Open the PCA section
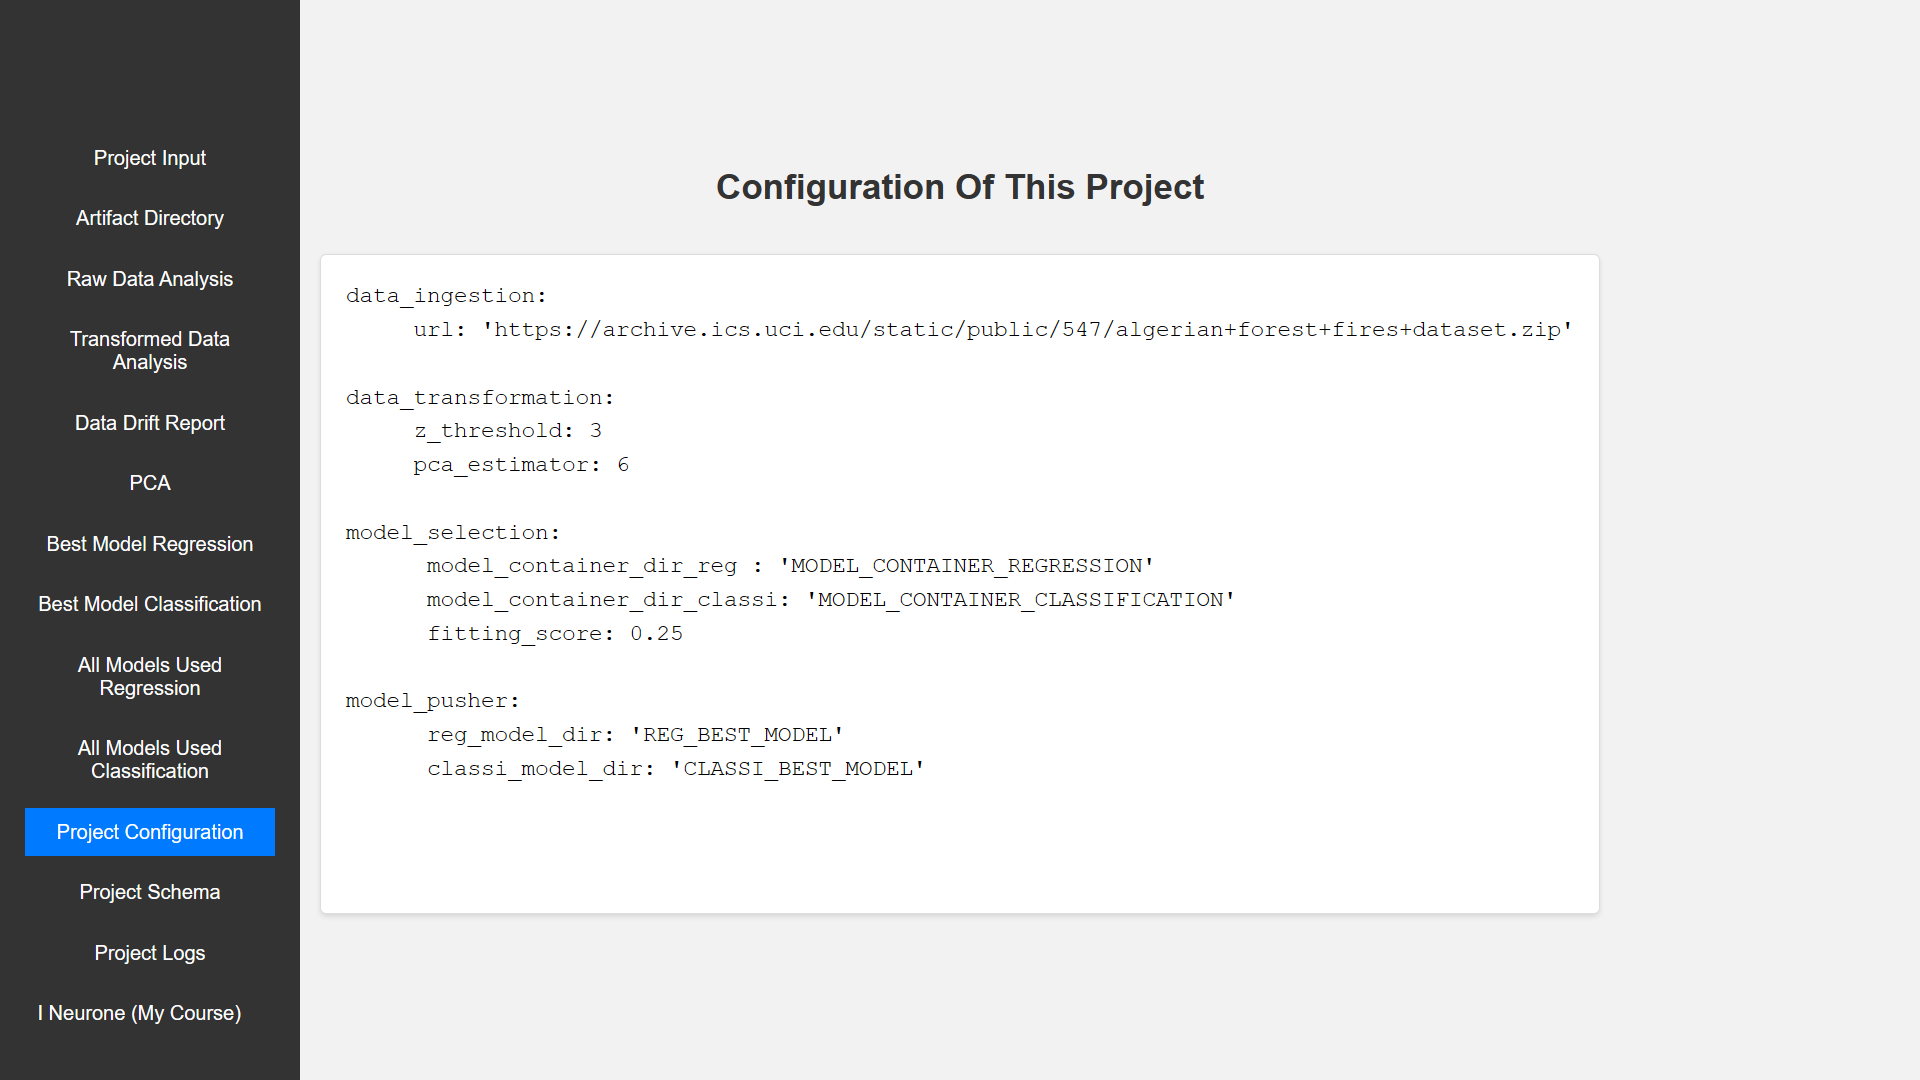 (149, 482)
